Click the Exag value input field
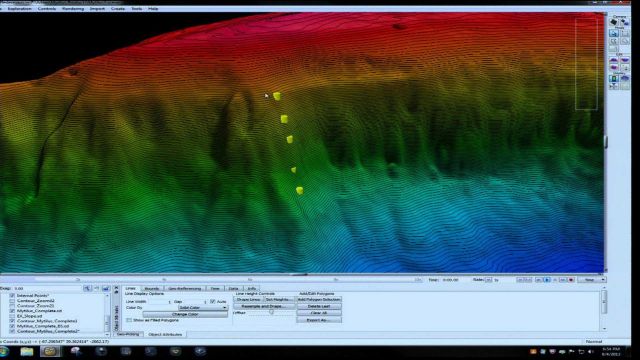Viewport: 640px width, 360px height. (47, 288)
